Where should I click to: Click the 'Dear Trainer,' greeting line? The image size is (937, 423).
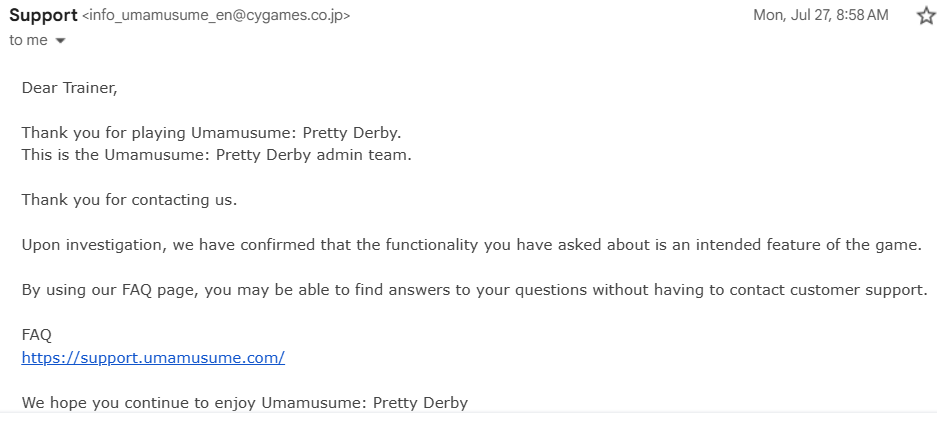70,88
